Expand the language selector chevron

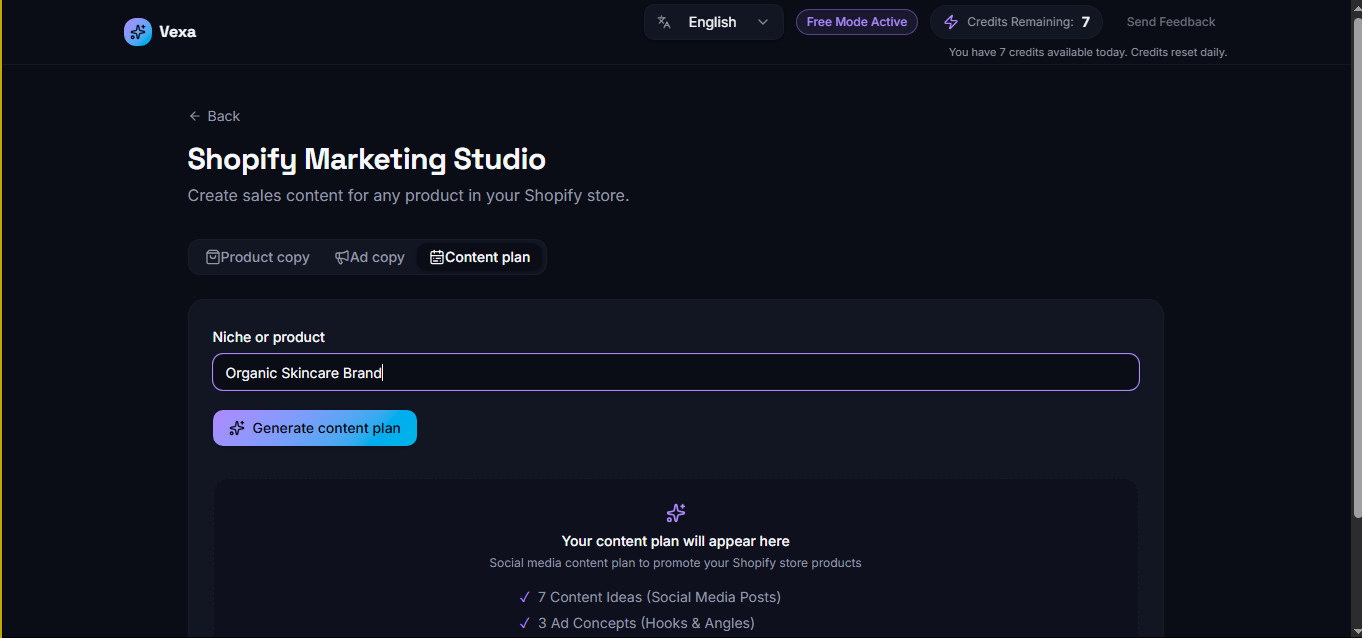pyautogui.click(x=763, y=22)
